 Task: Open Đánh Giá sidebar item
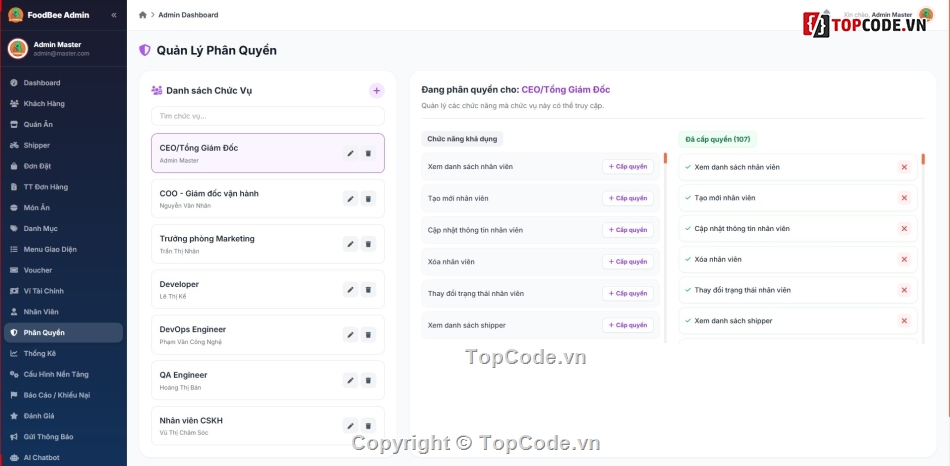point(63,416)
